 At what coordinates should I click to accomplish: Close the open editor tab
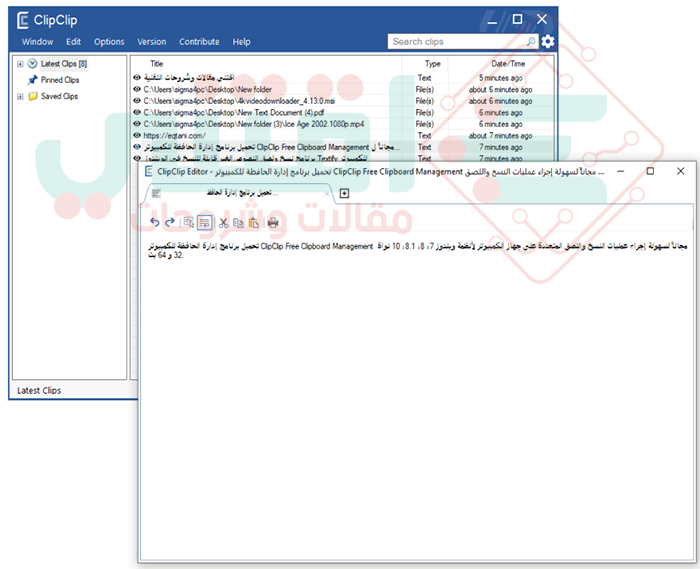pos(327,194)
